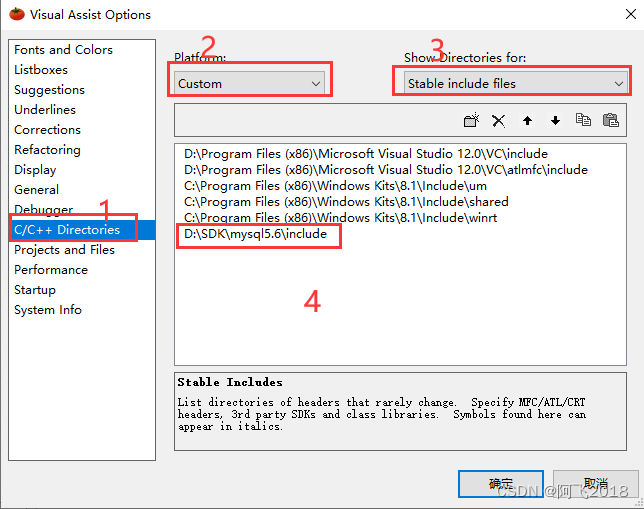The height and width of the screenshot is (509, 644).
Task: Open the Show Directories for dropdown
Action: (516, 83)
